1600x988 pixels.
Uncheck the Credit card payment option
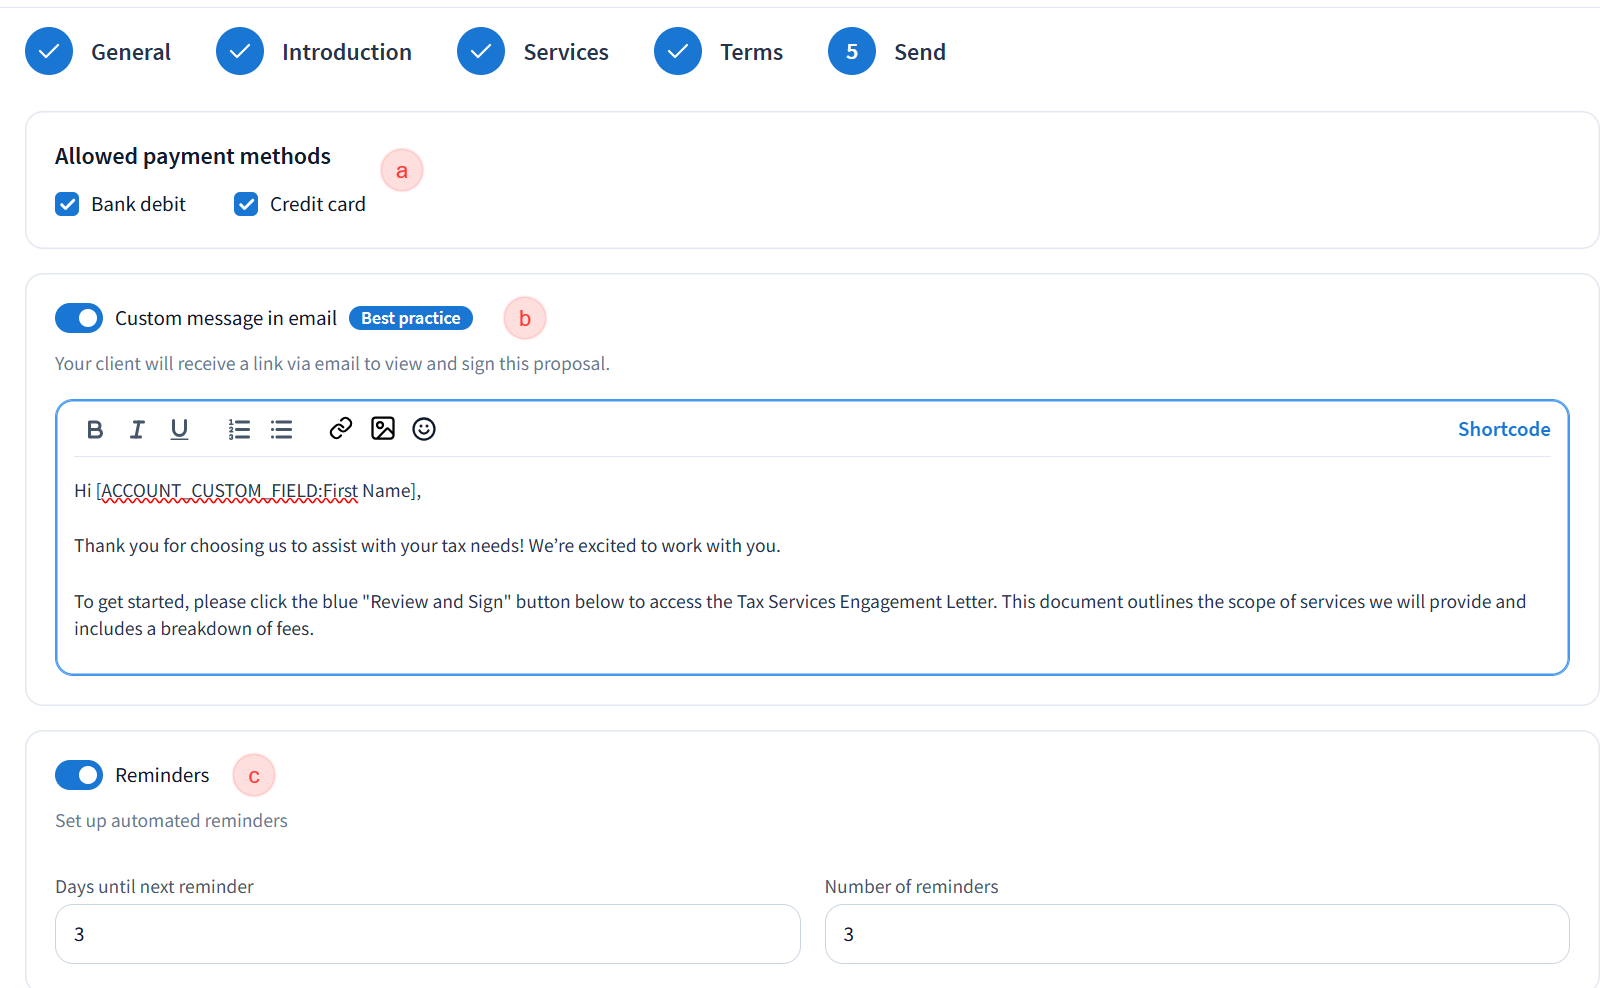[x=246, y=204]
